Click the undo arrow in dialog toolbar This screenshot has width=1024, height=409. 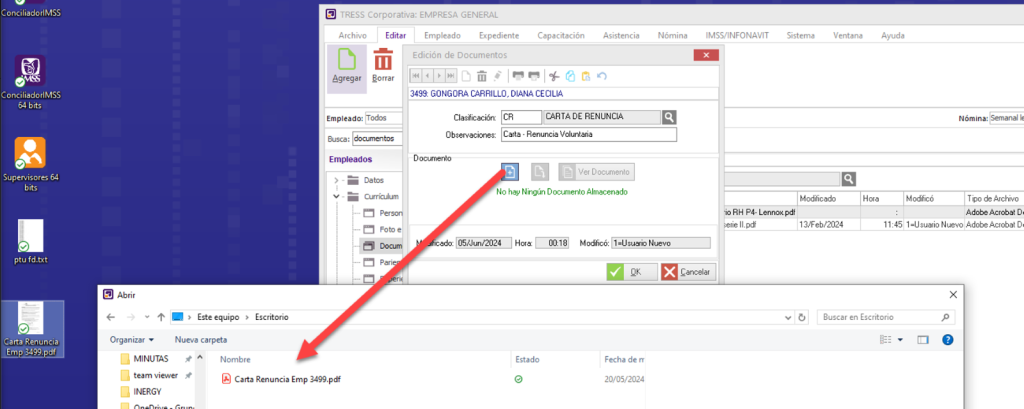[x=602, y=76]
